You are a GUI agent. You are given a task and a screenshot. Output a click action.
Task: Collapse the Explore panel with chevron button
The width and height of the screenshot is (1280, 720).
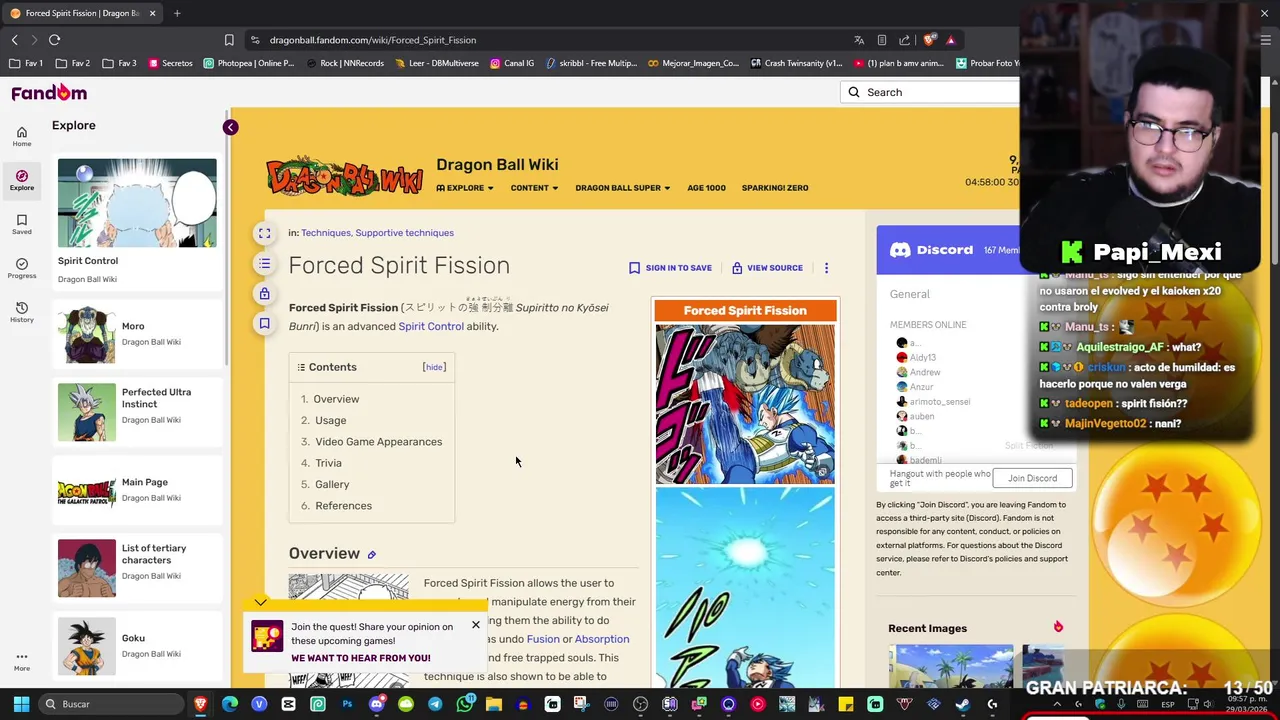point(230,127)
